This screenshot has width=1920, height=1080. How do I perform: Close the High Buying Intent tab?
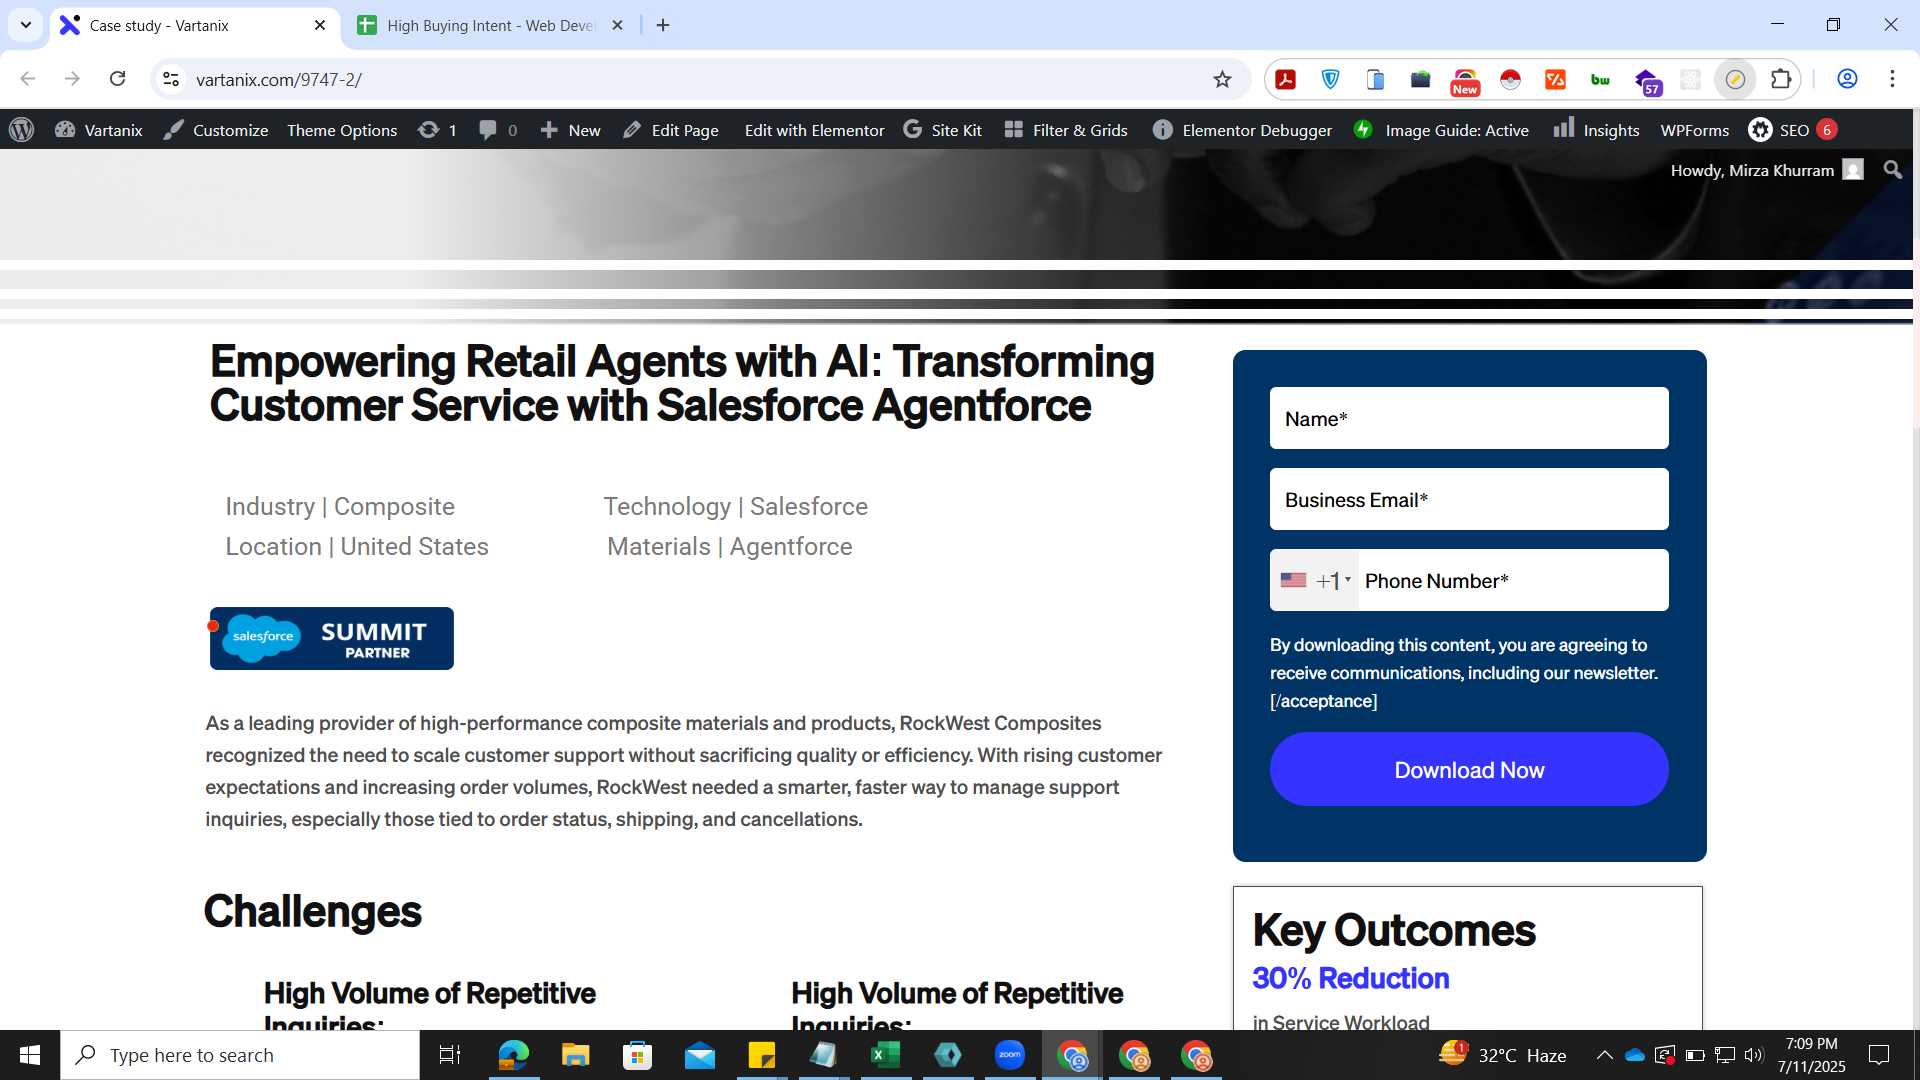[x=617, y=25]
